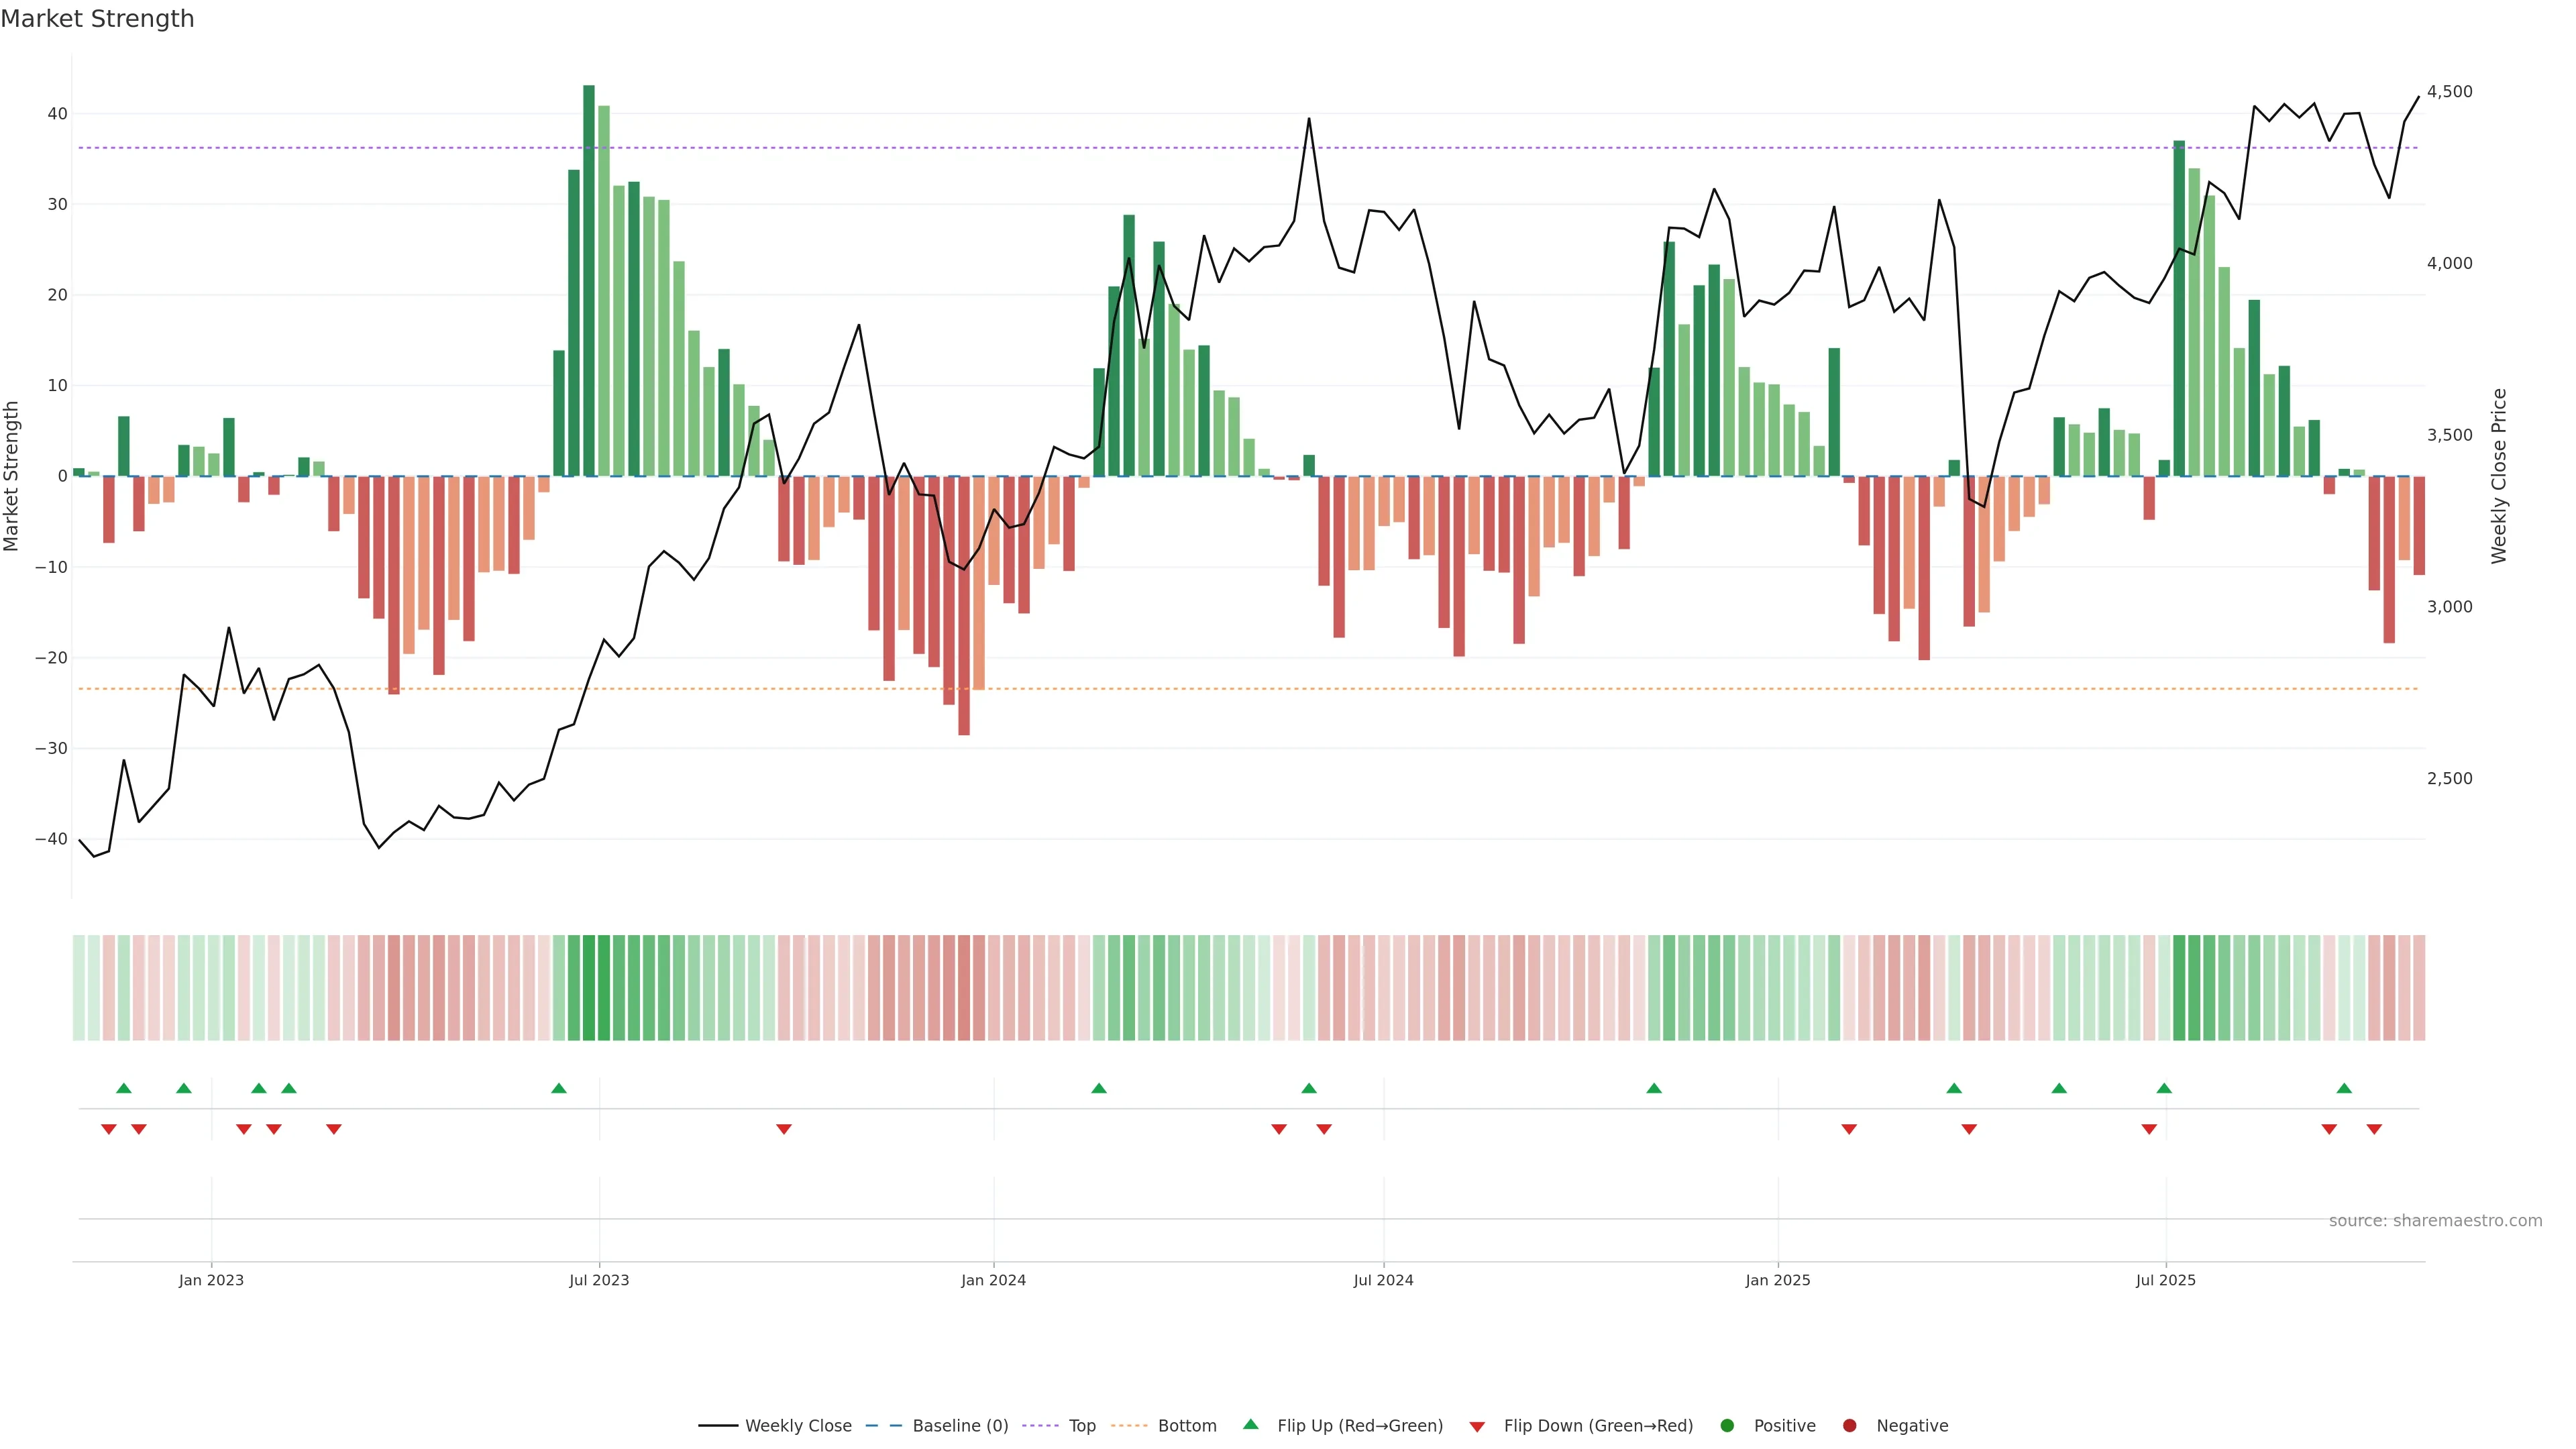Click the Market Strength chart title
This screenshot has width=2576, height=1449.
tap(97, 19)
